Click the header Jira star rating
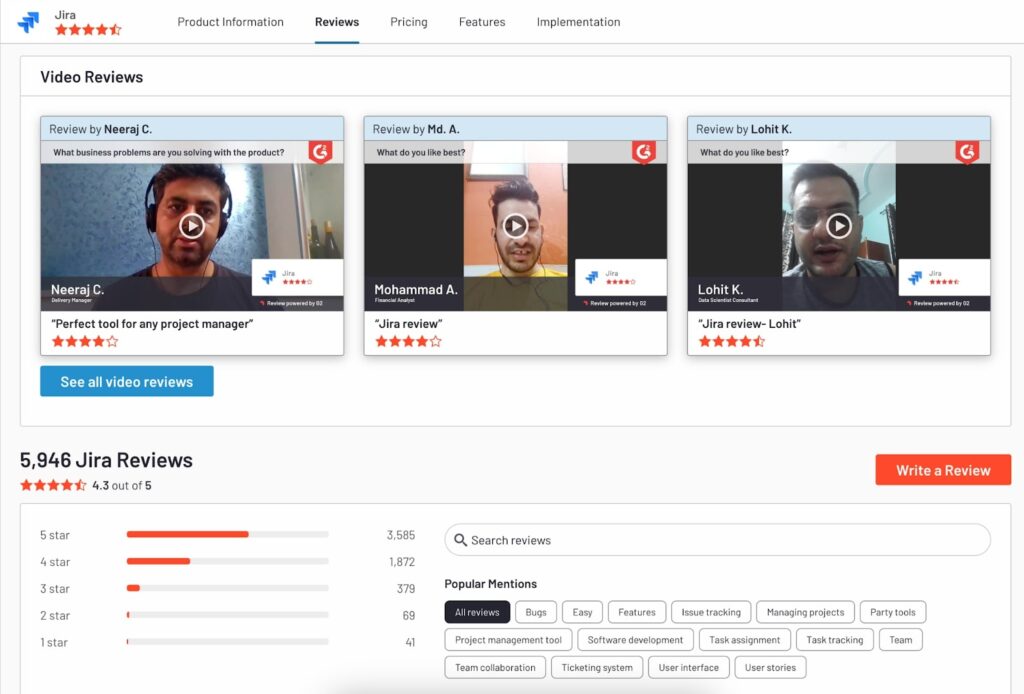 coord(88,29)
